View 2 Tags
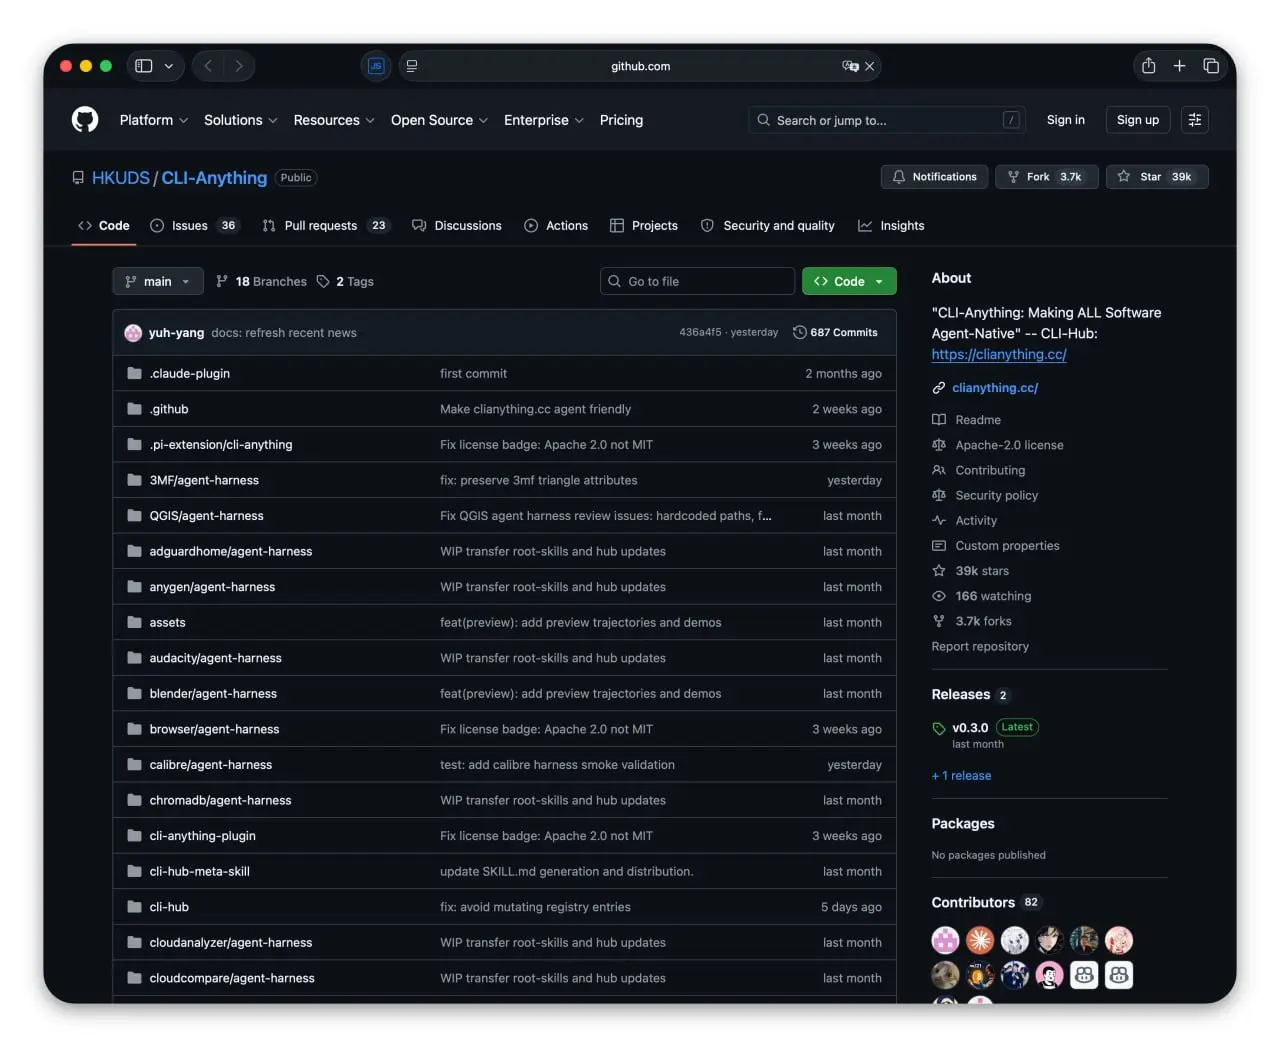Viewport: 1280px width, 1047px height. (345, 282)
